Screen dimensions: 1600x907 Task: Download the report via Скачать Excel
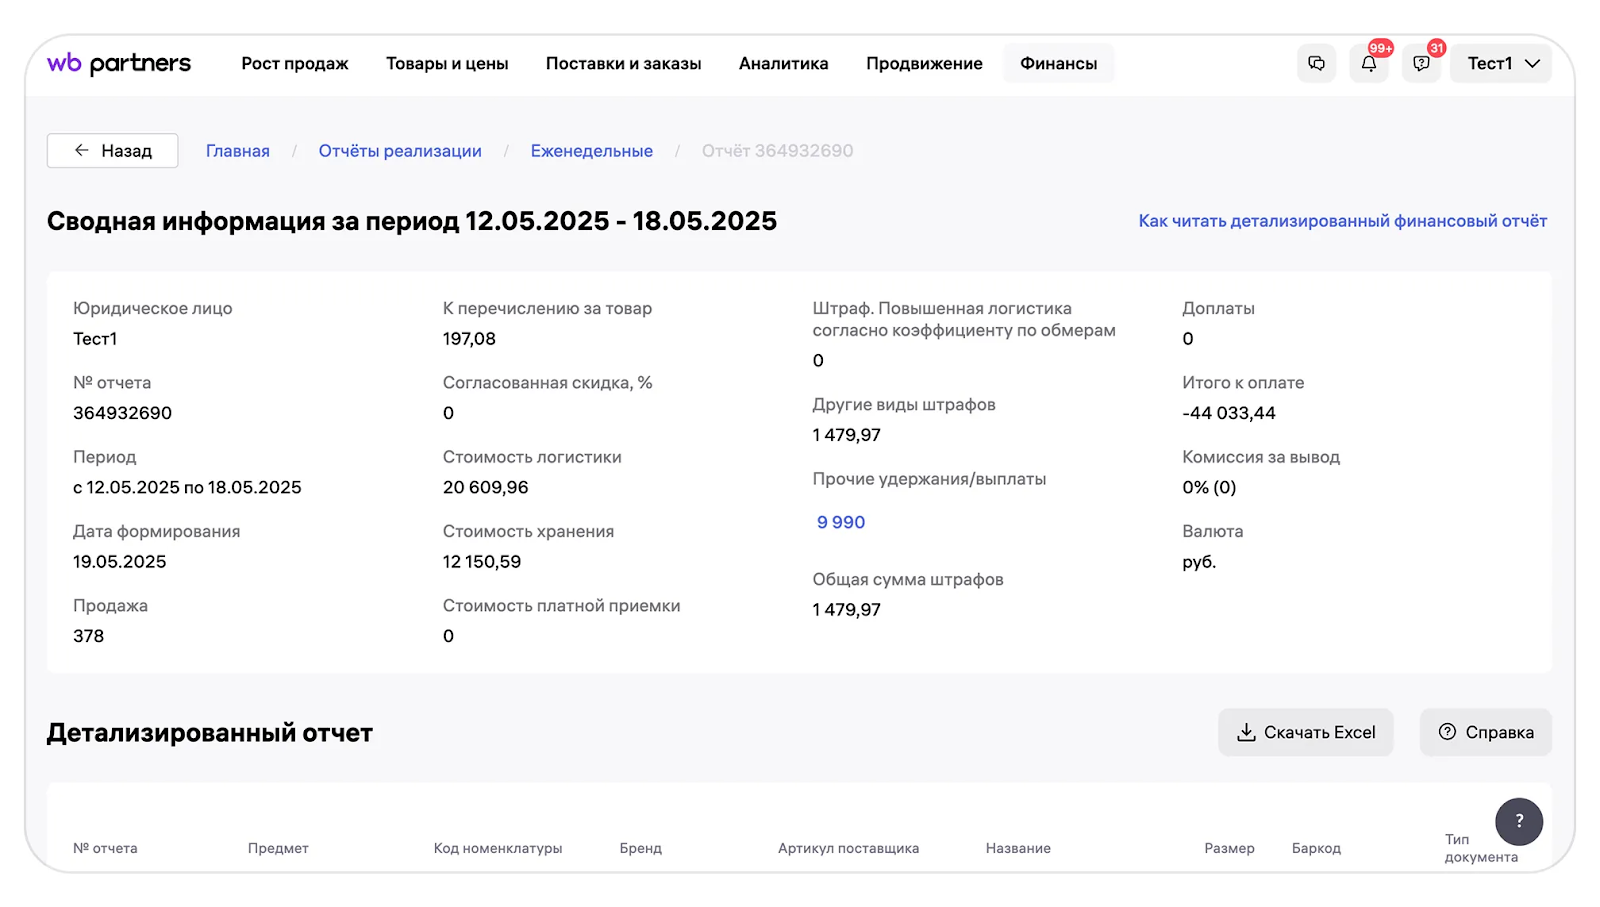coord(1306,732)
